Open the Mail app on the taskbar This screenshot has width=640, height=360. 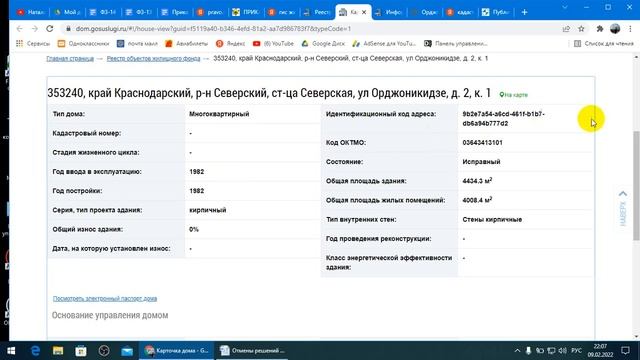pos(127,351)
